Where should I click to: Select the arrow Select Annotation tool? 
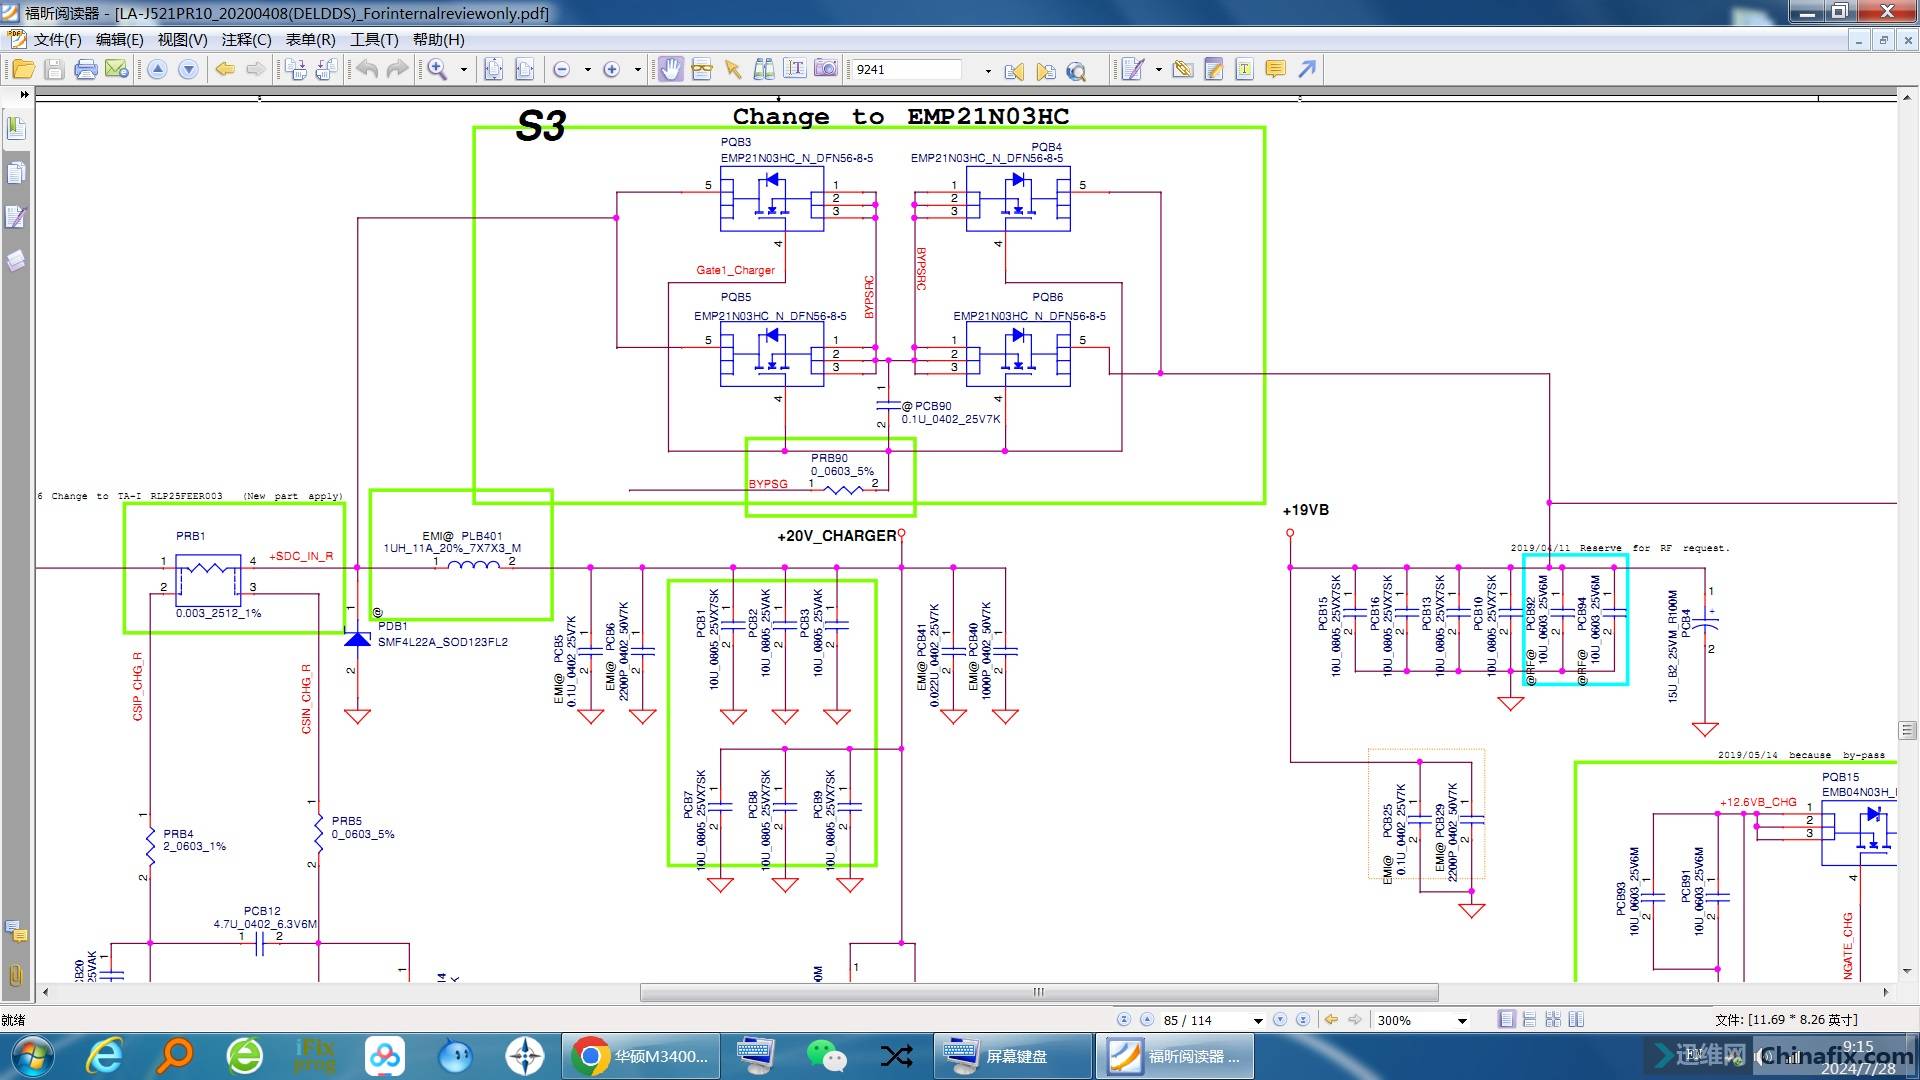coord(733,69)
